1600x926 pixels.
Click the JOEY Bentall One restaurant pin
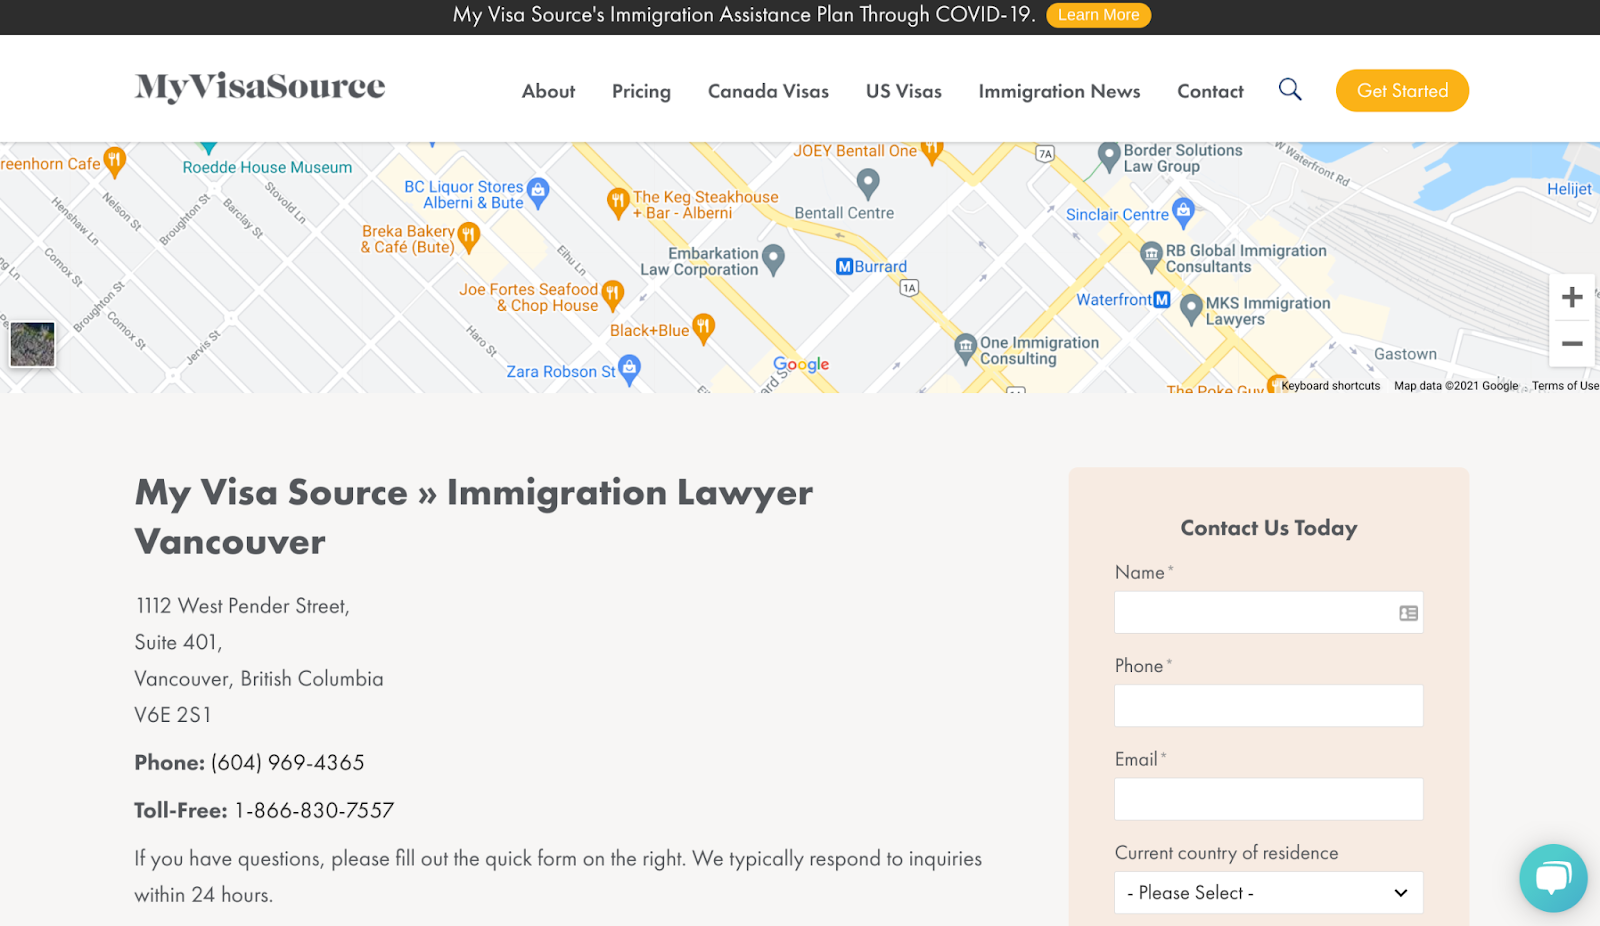(x=931, y=151)
